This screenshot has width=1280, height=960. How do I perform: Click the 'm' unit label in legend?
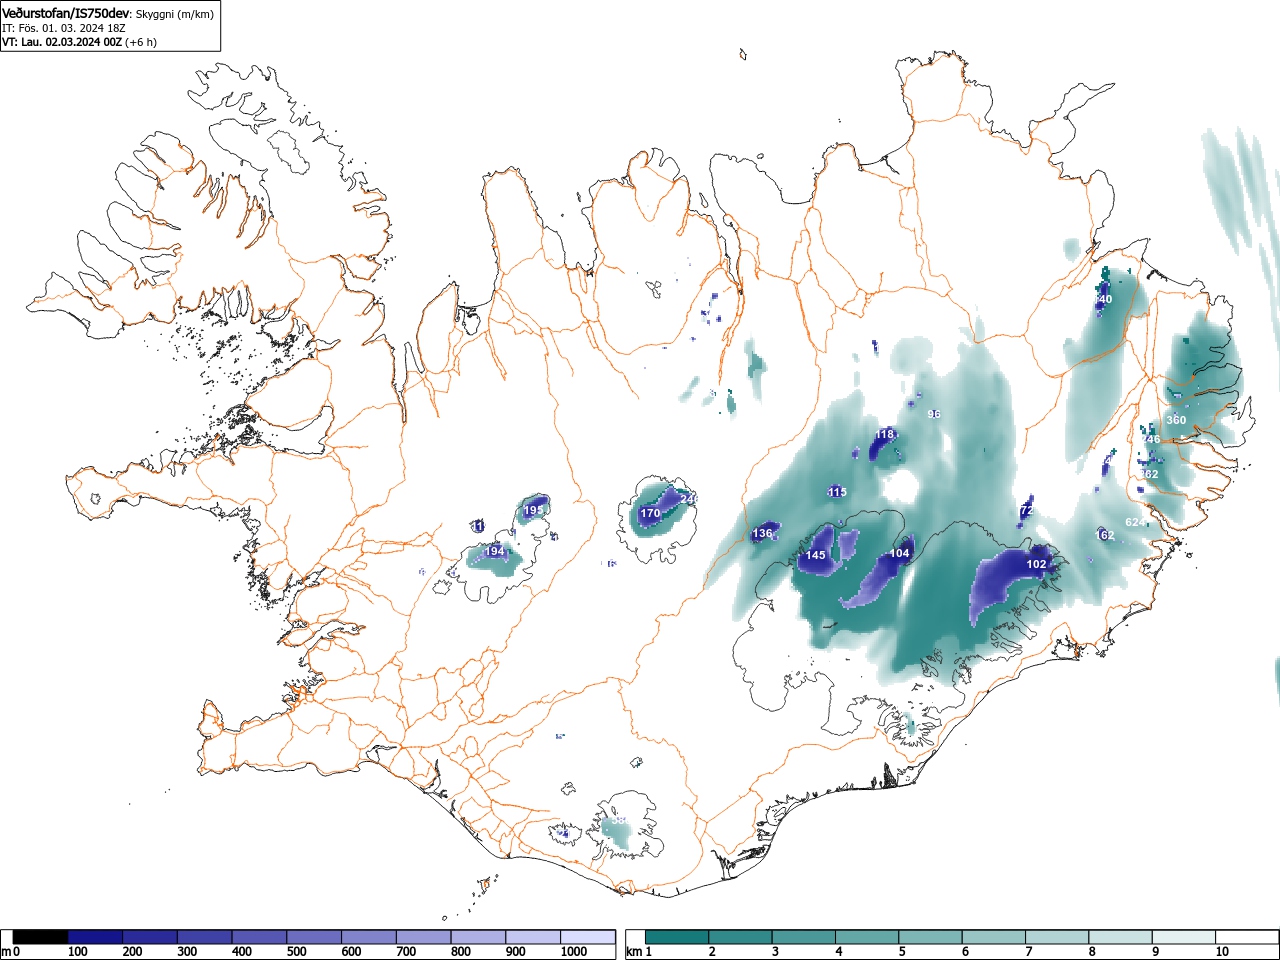tap(6, 952)
